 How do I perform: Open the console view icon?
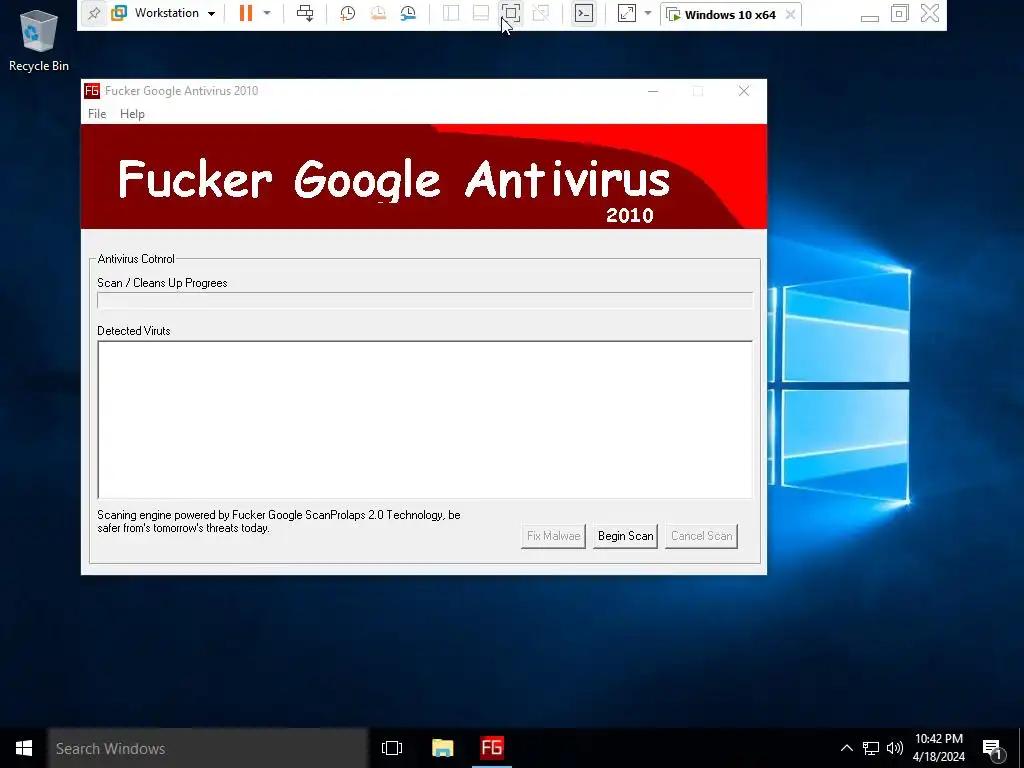point(584,13)
